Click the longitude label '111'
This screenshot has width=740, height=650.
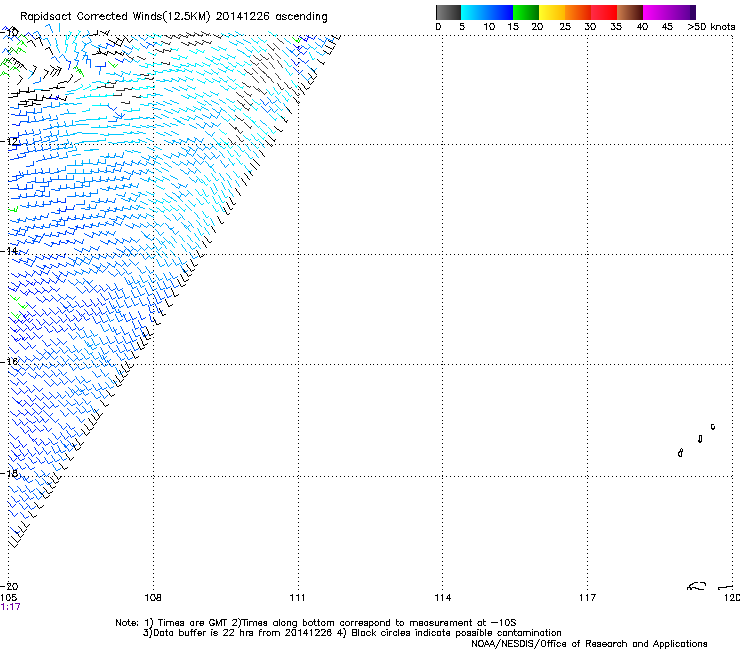[x=297, y=598]
